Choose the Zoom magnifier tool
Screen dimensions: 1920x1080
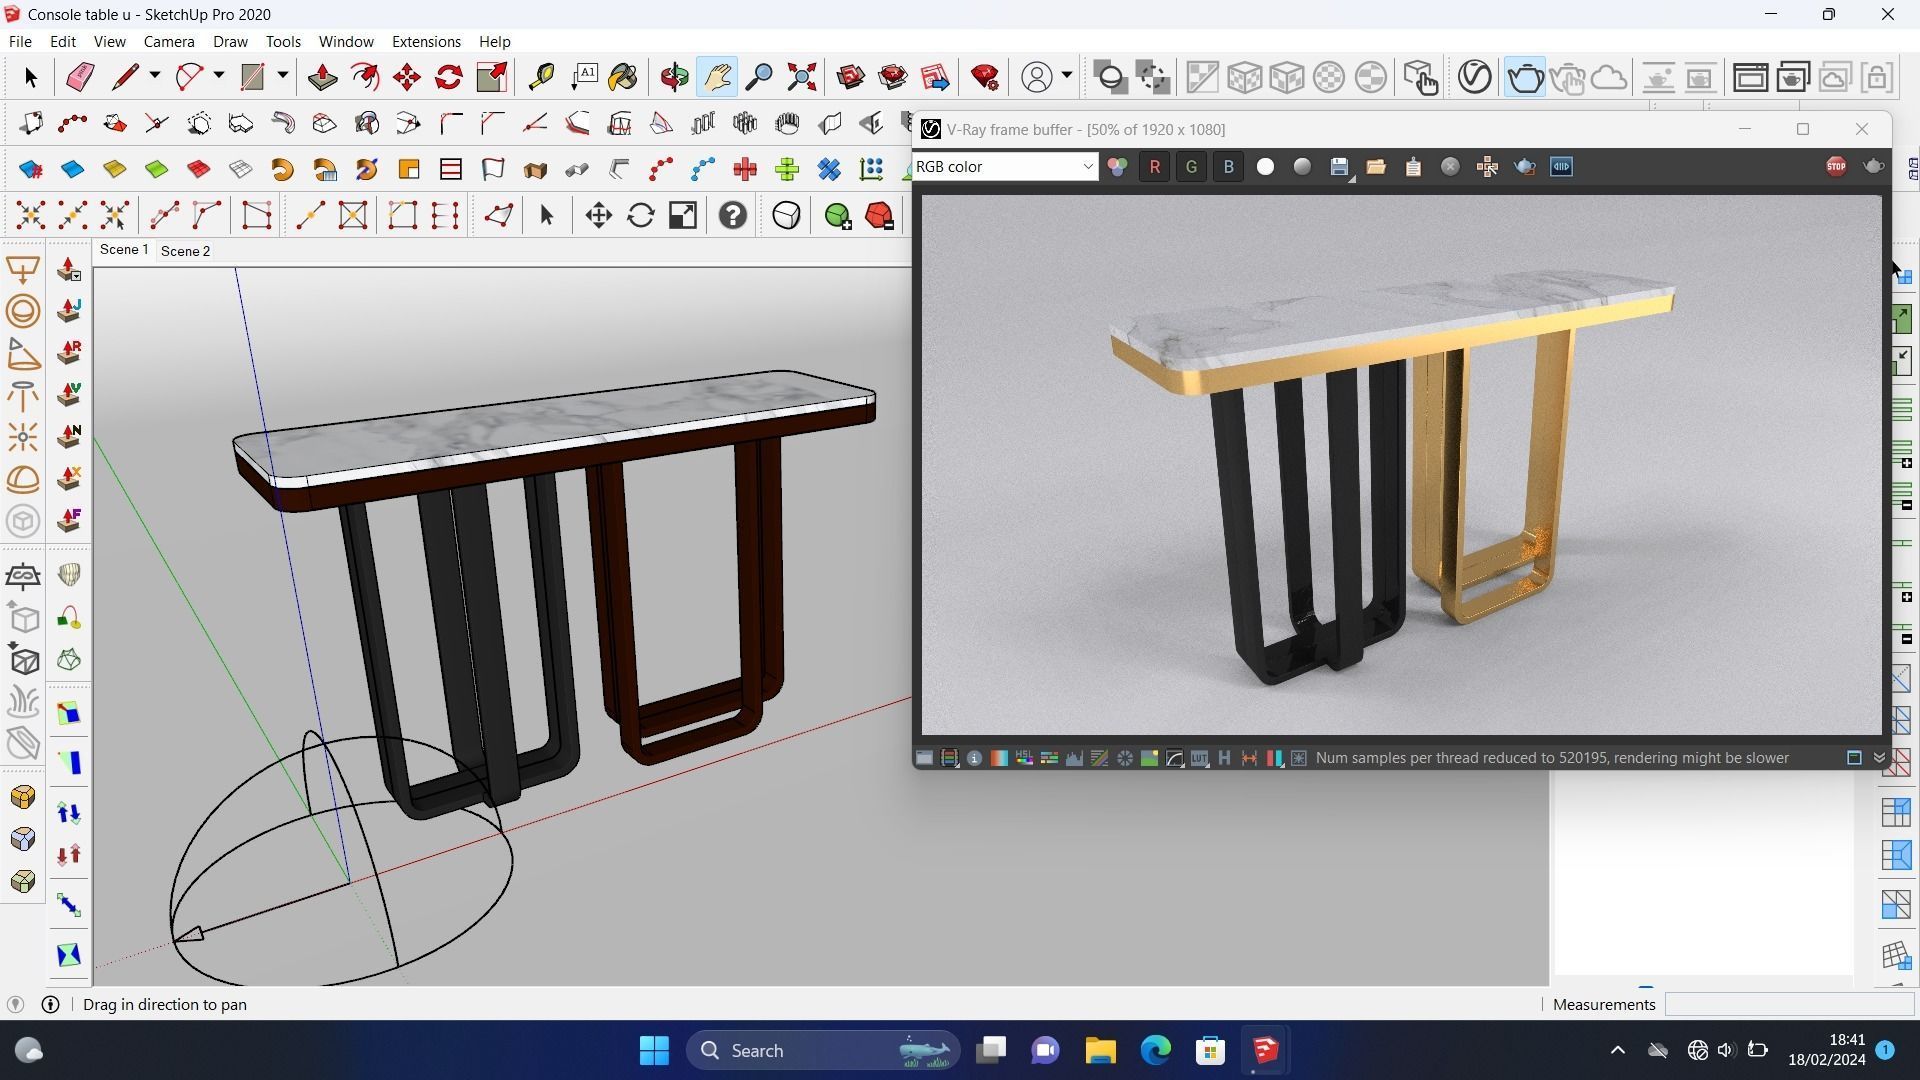pyautogui.click(x=759, y=77)
